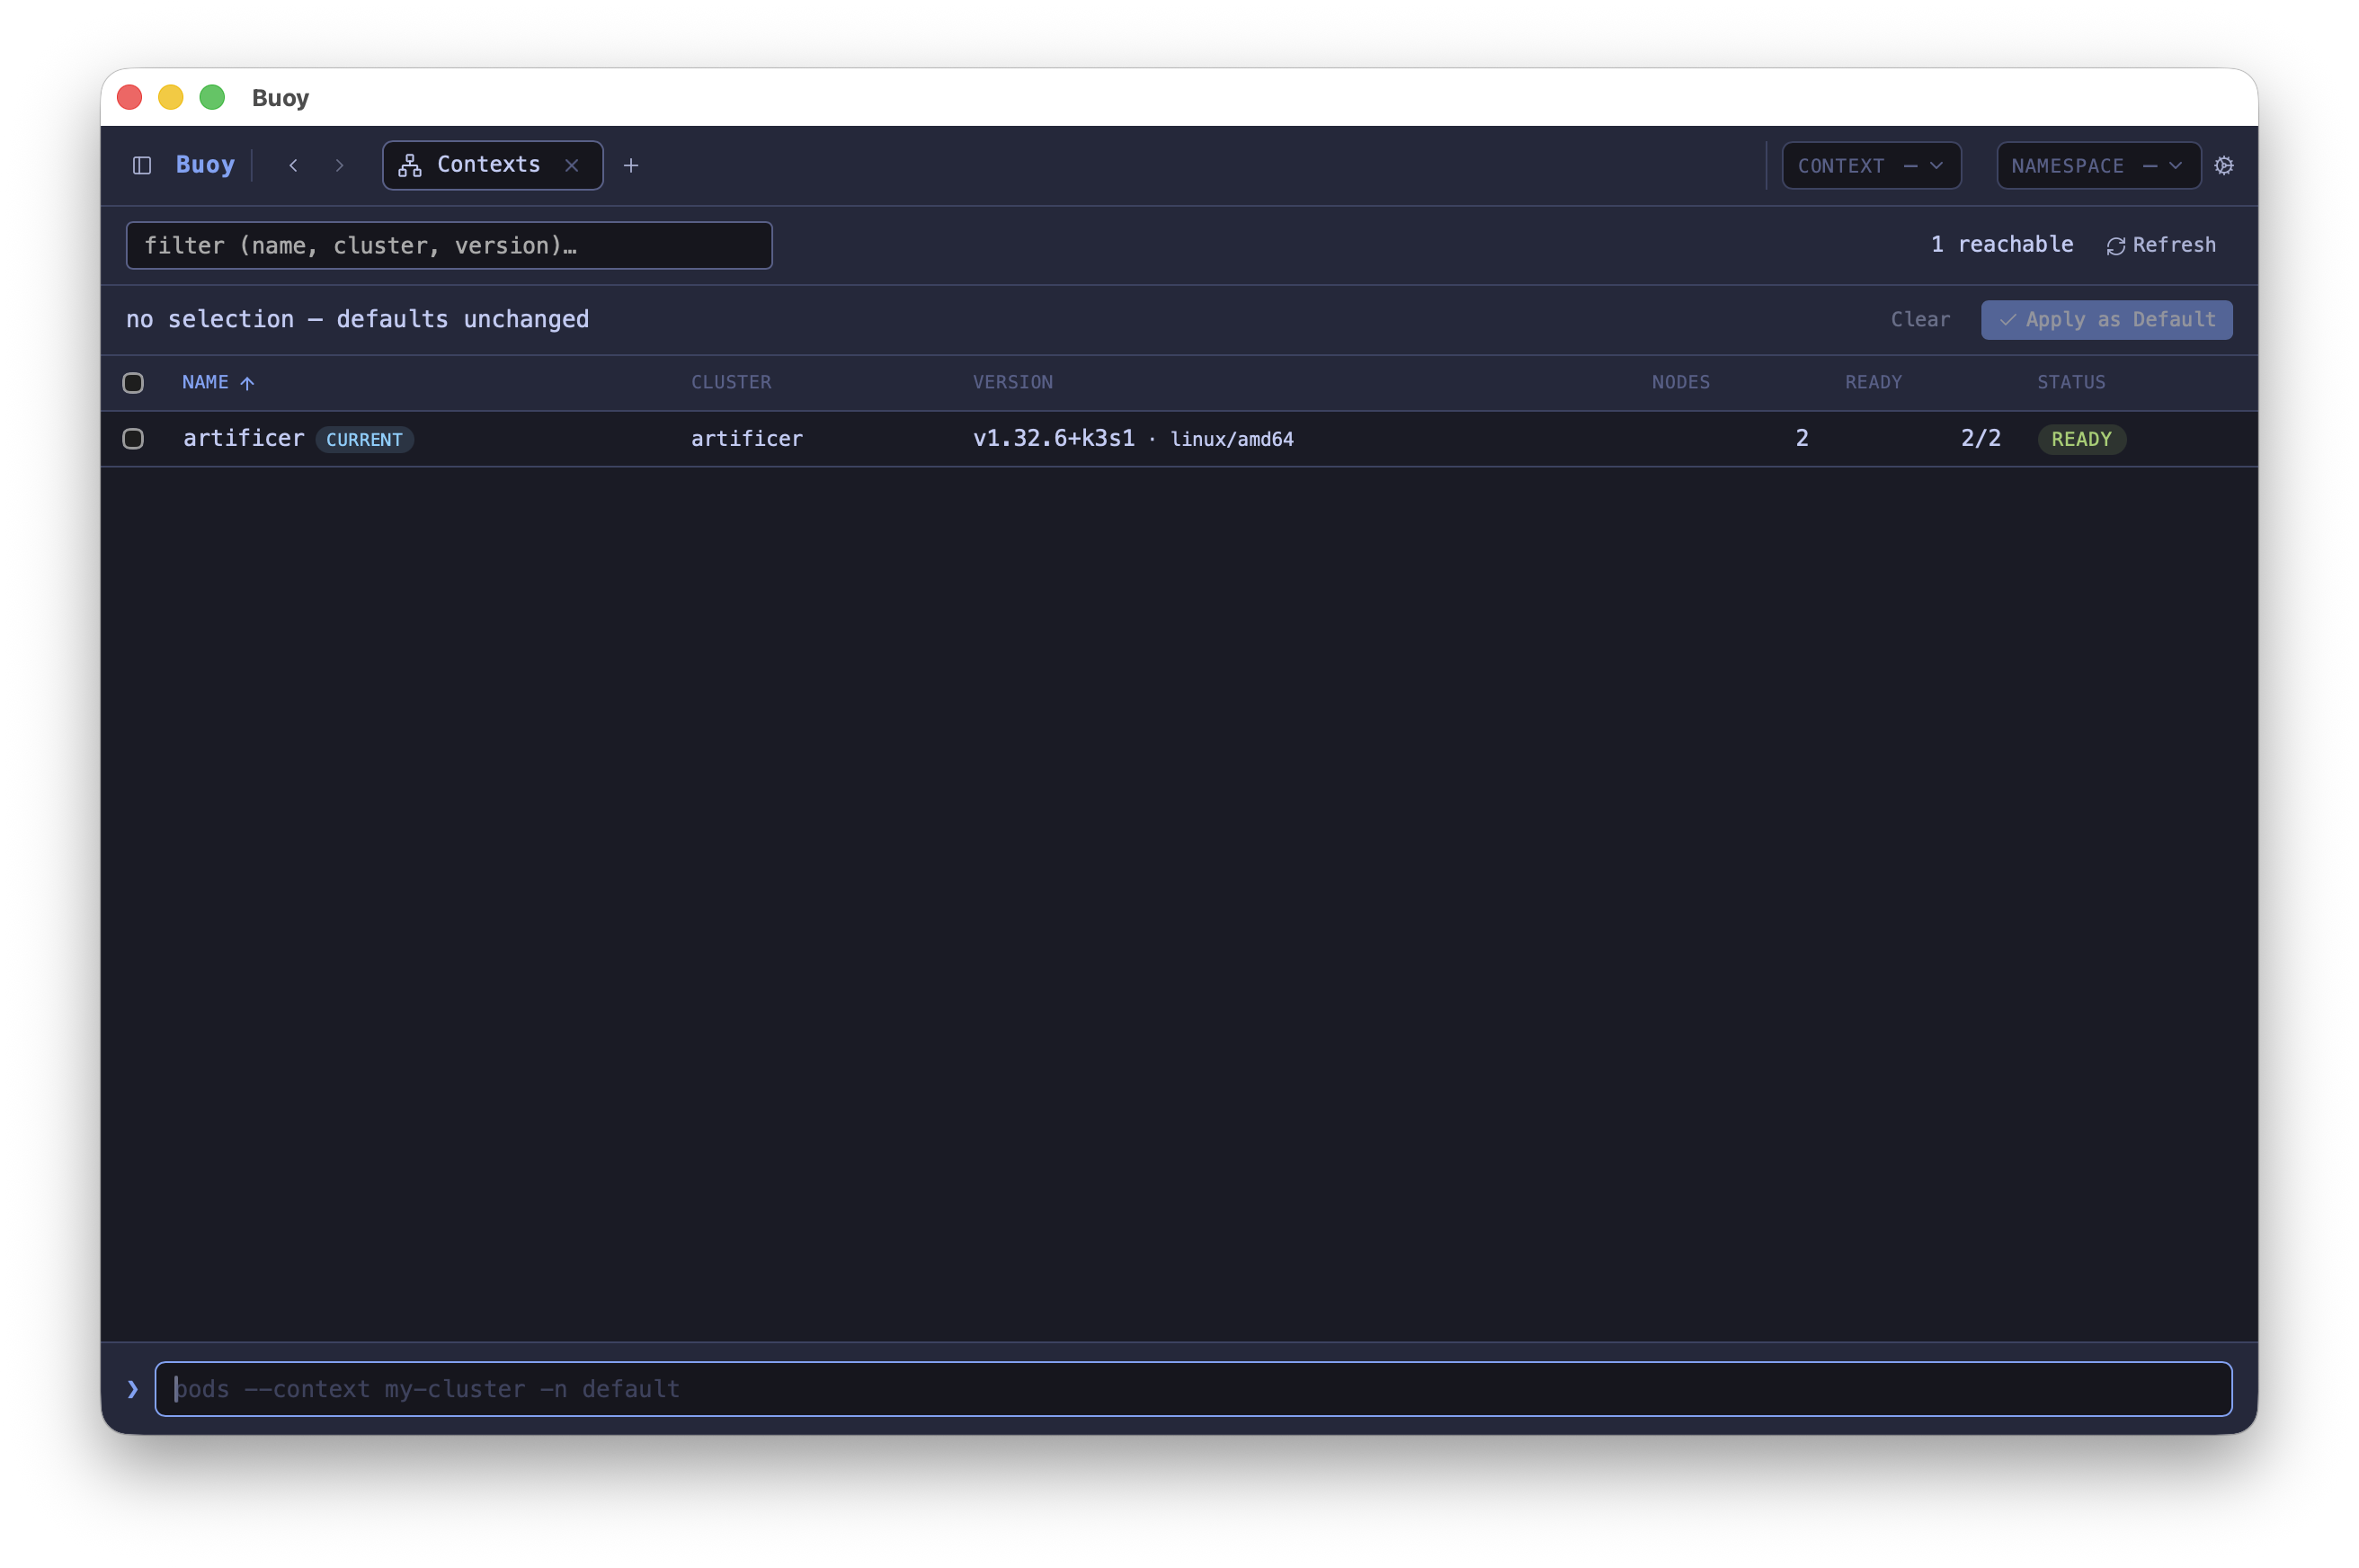Sort by the READY column header
This screenshot has height=1568, width=2359.
pyautogui.click(x=1873, y=382)
